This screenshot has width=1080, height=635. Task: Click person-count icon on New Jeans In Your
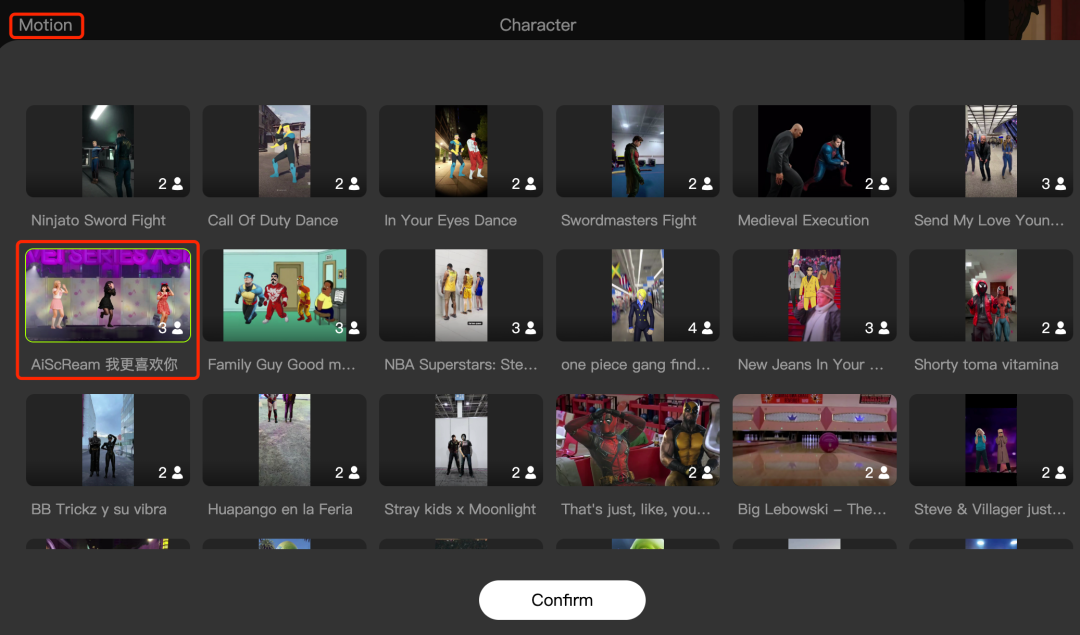click(x=884, y=328)
